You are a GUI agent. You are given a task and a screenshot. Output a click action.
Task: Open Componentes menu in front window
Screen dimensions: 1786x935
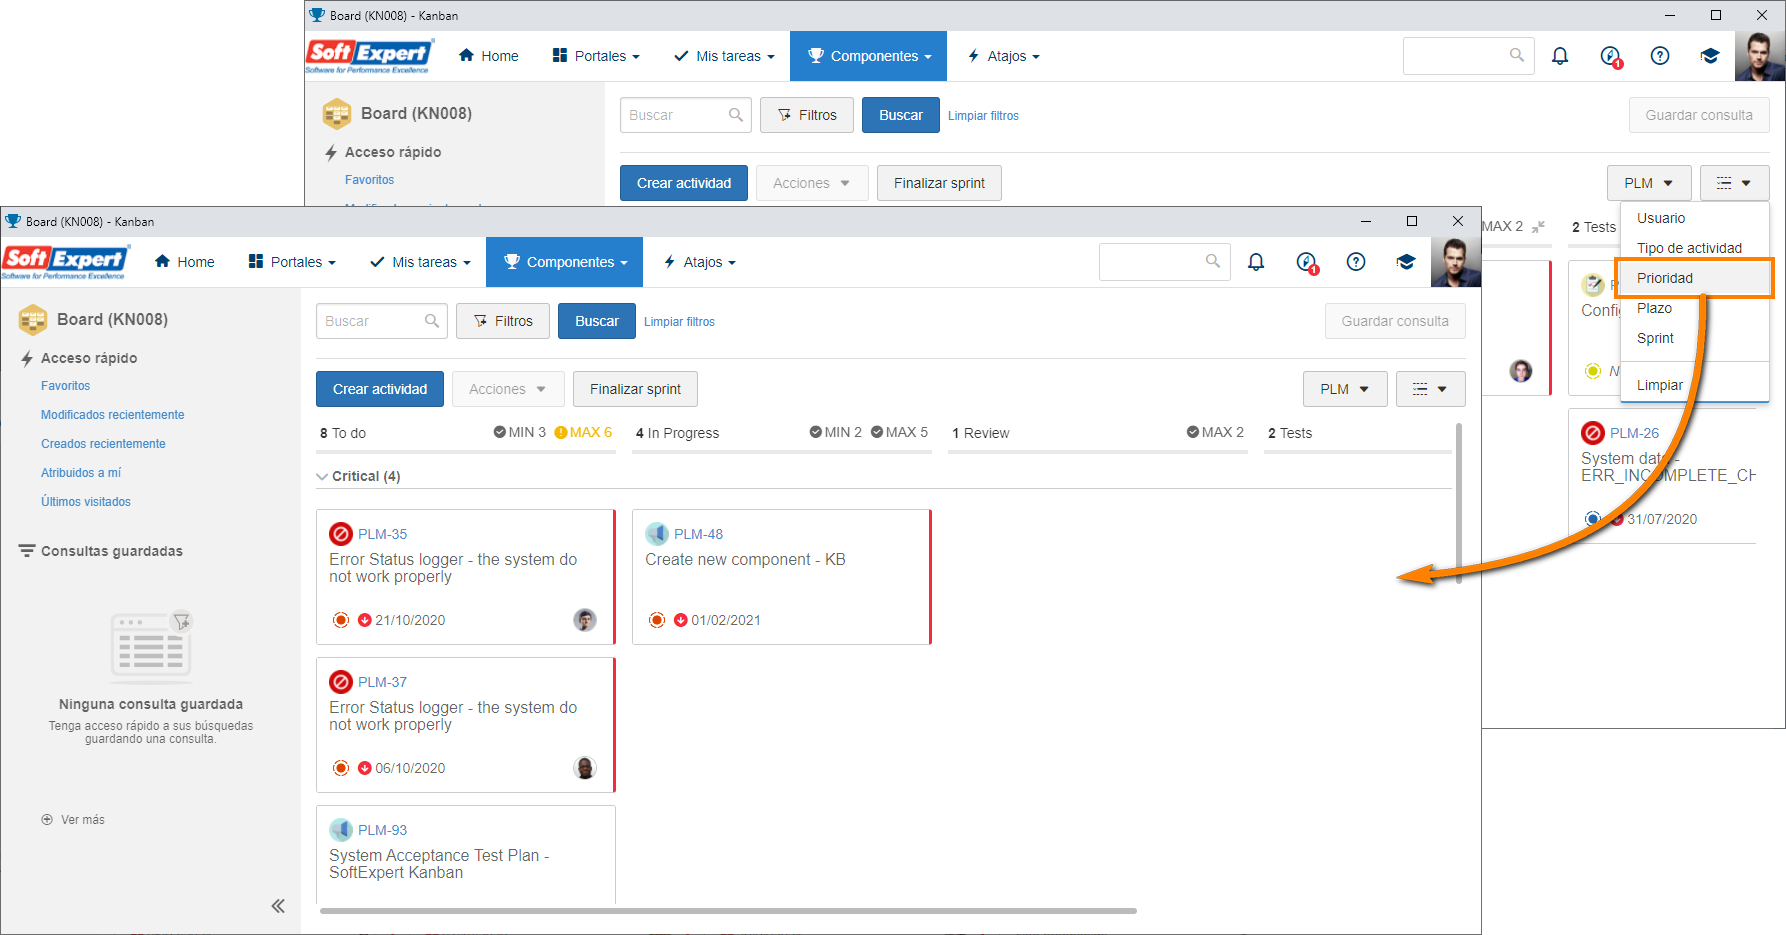pos(565,262)
